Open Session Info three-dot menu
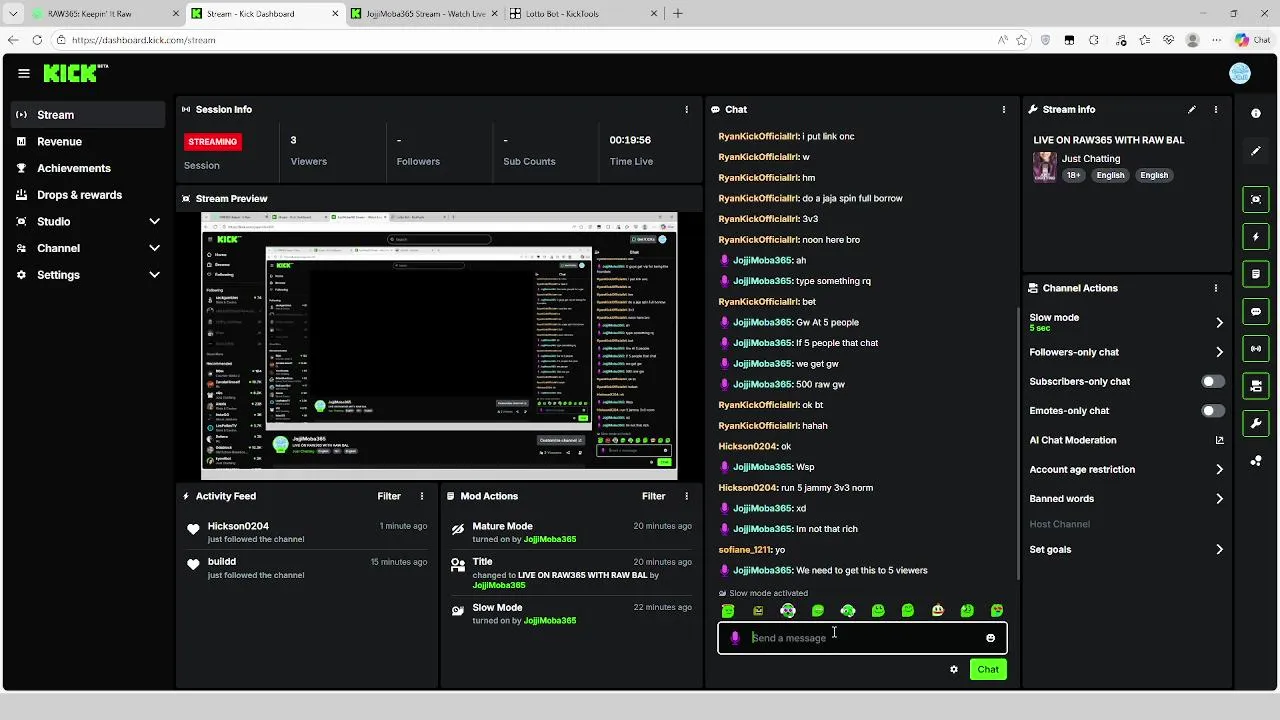The image size is (1280, 720). click(x=686, y=110)
